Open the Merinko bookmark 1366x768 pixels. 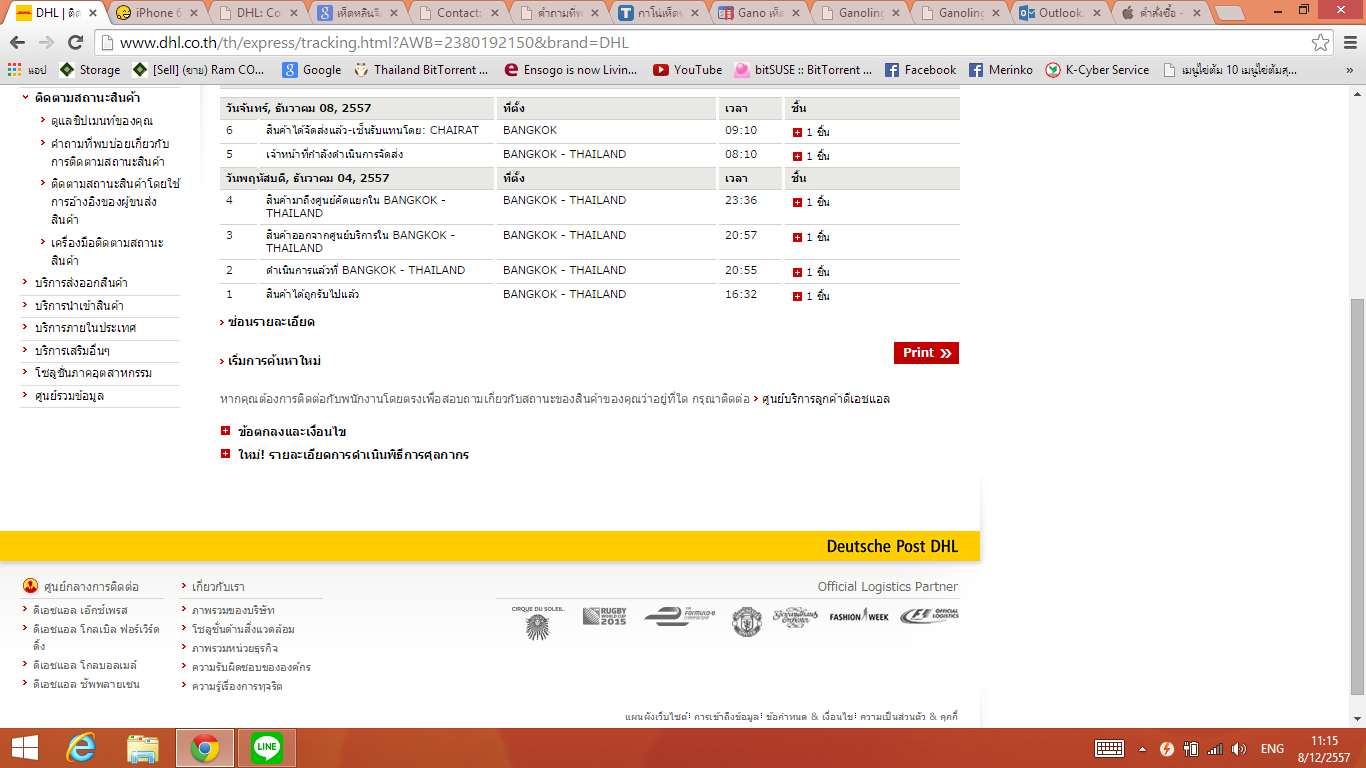[x=1001, y=70]
